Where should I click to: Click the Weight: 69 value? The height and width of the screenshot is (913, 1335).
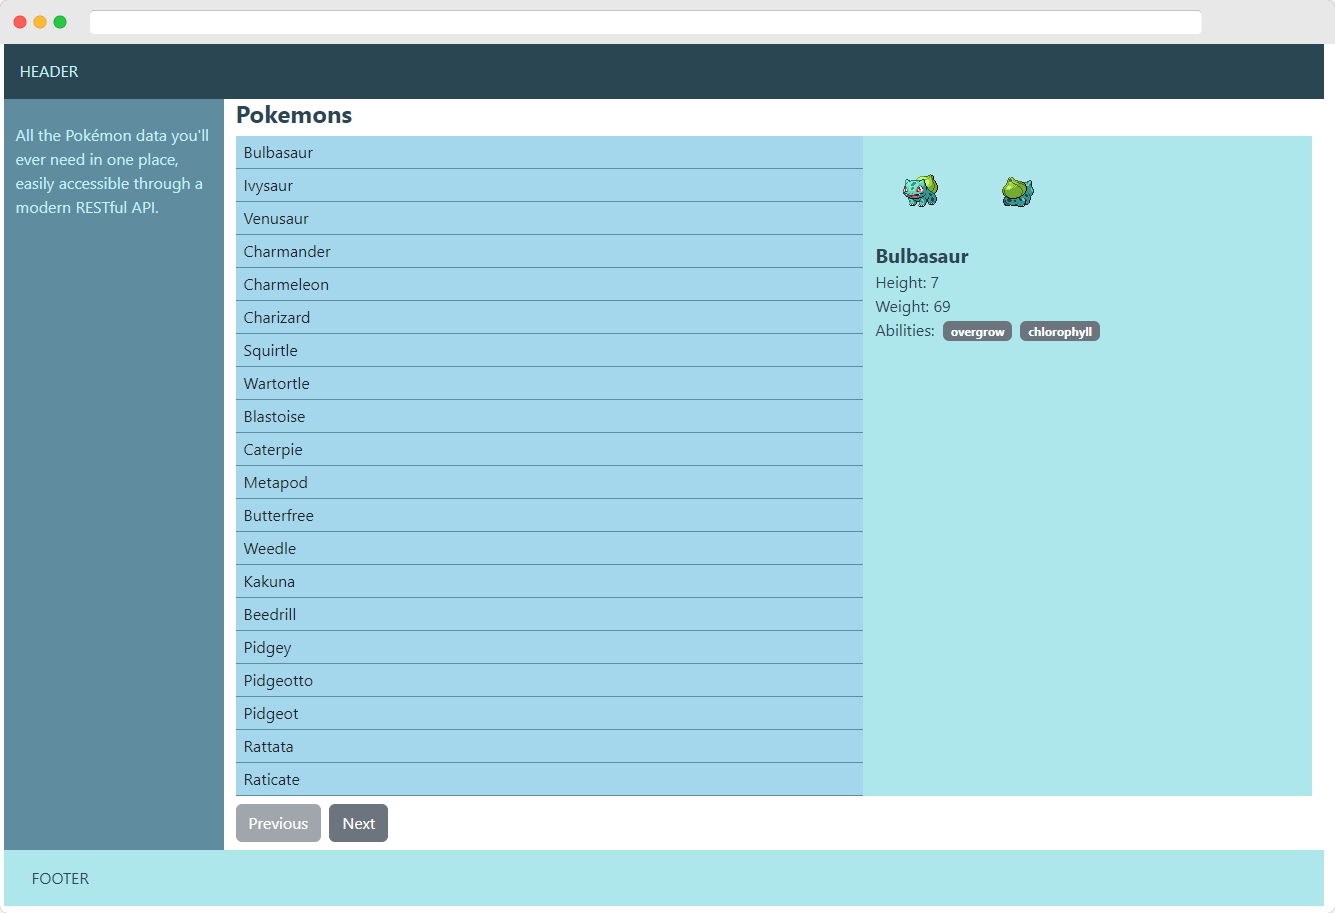(x=913, y=307)
